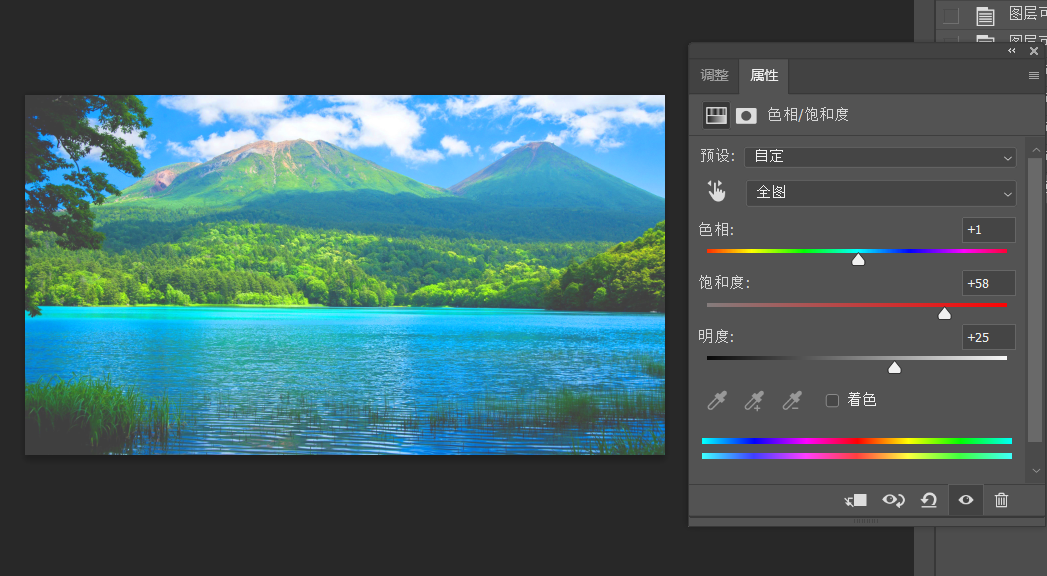
Task: Switch to the 调整 tab
Action: 714,75
